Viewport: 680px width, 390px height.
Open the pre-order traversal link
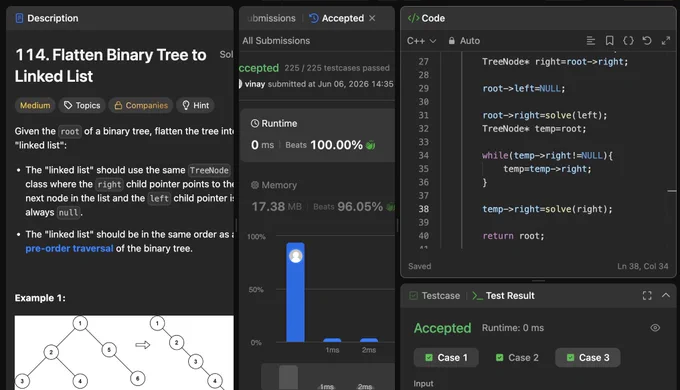click(x=69, y=249)
